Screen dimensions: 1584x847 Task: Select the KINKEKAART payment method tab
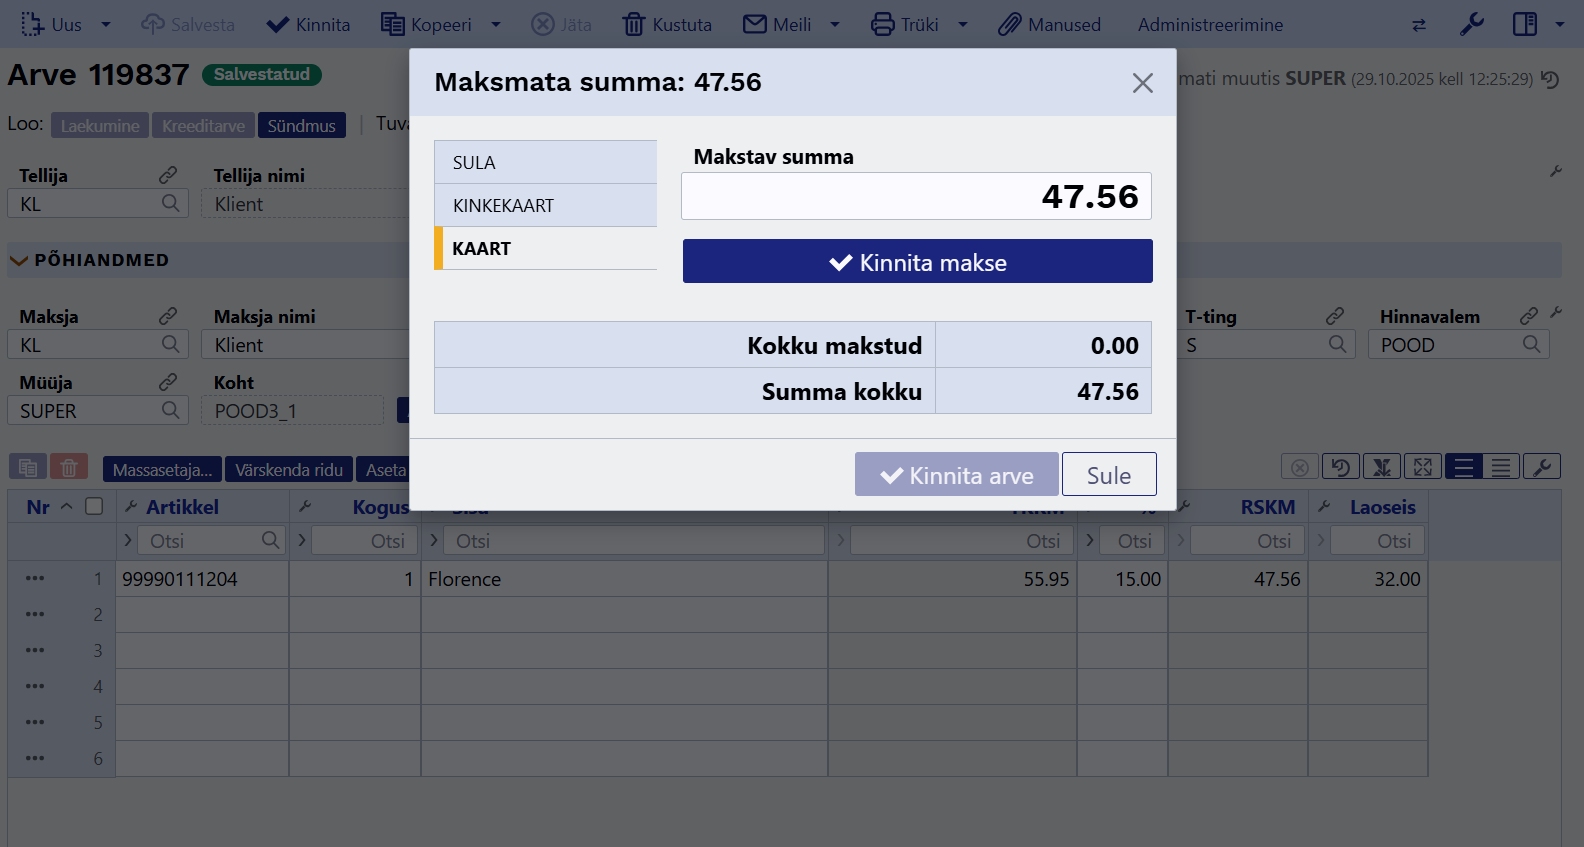click(546, 205)
